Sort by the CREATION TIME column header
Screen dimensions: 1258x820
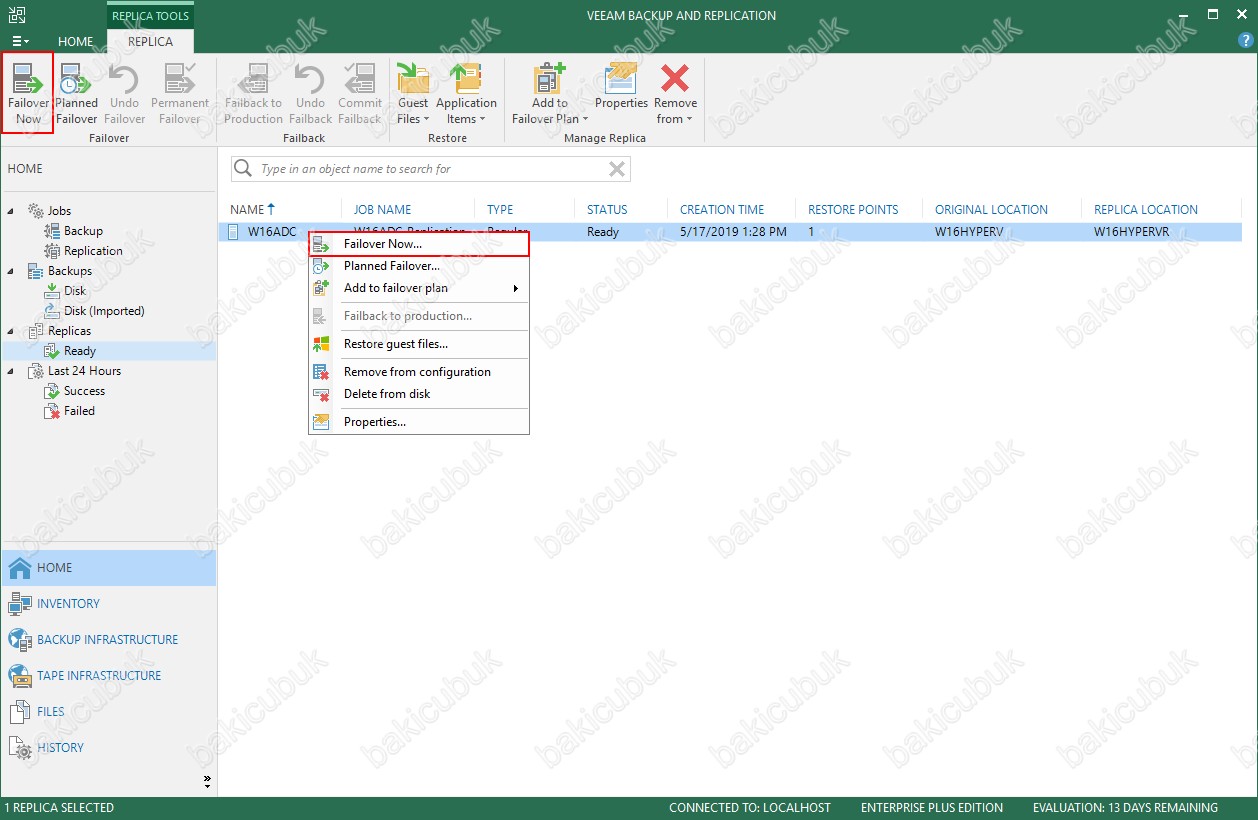point(722,210)
